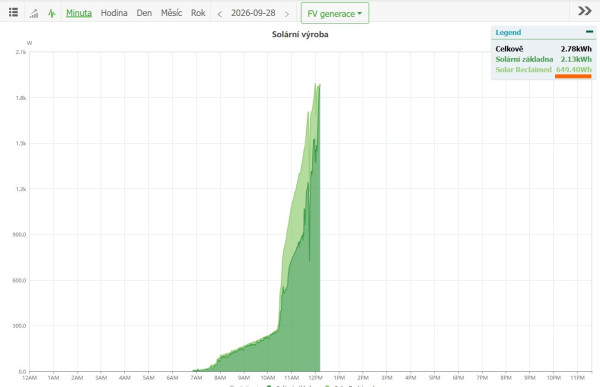Image resolution: width=600 pixels, height=387 pixels.
Task: Select the Den time range tab
Action: click(x=144, y=13)
